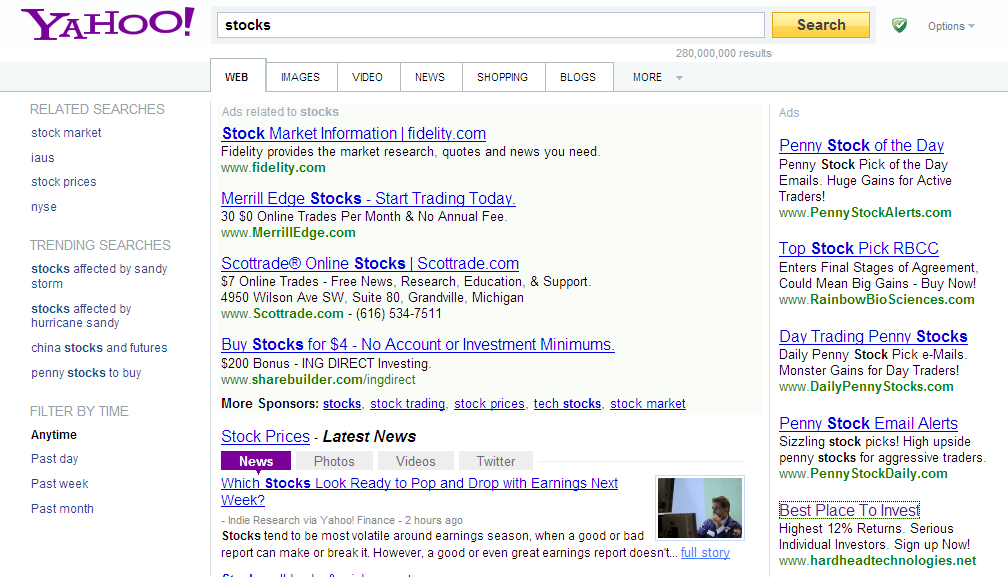Expand the MORE search categories dropdown
This screenshot has width=1008, height=577.
coord(657,77)
